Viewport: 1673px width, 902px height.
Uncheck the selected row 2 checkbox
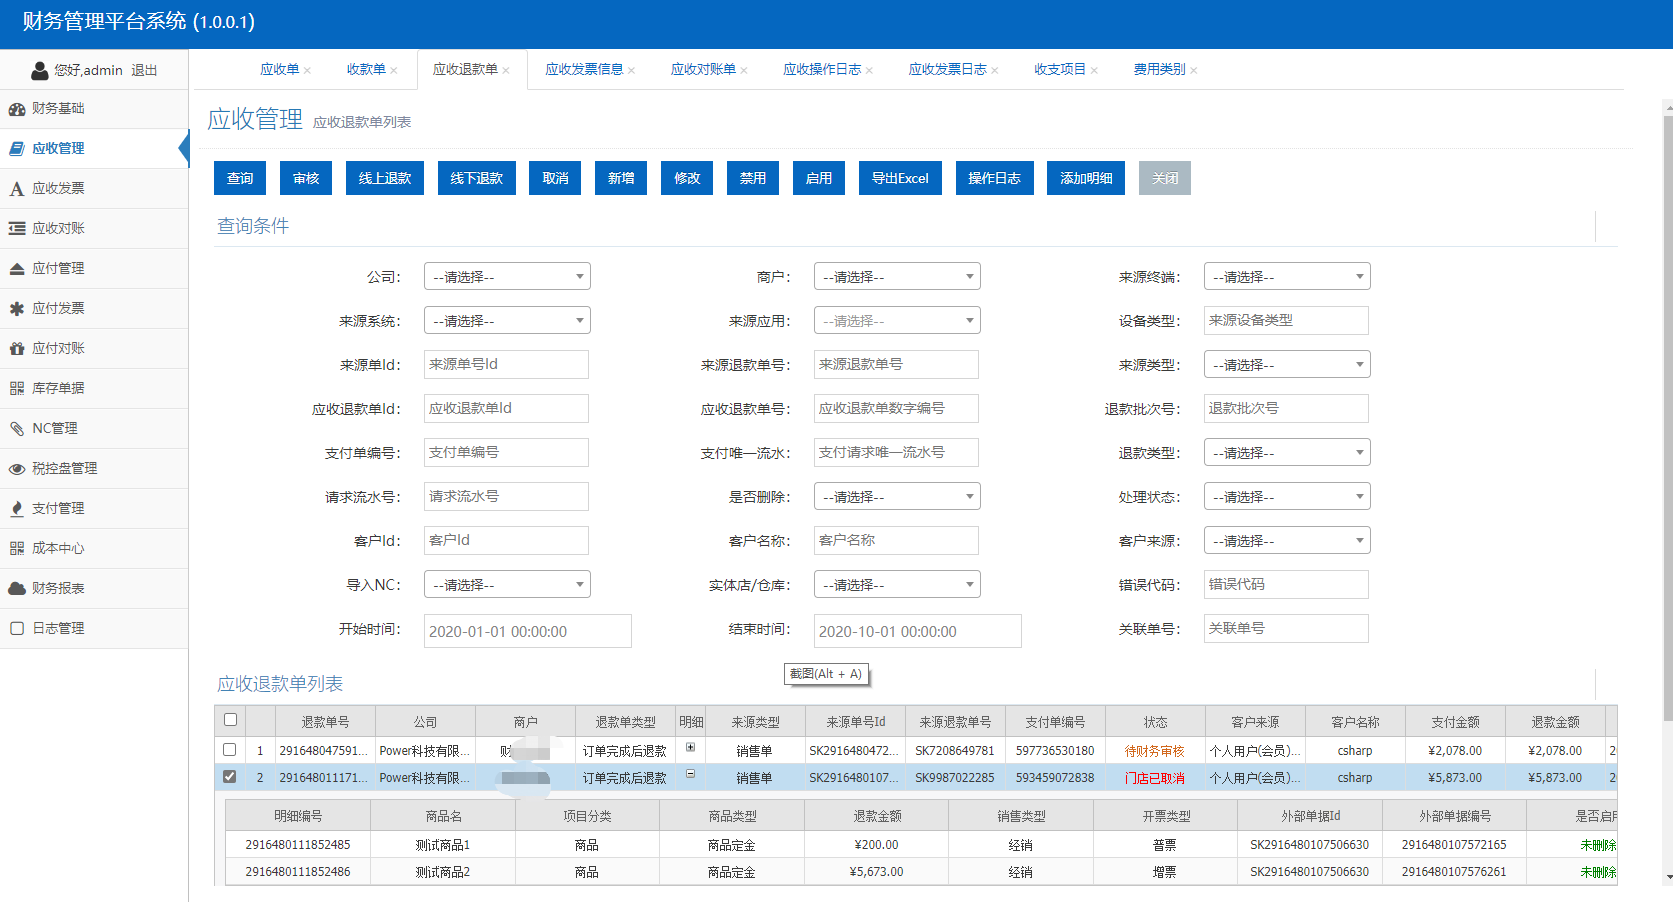(230, 777)
